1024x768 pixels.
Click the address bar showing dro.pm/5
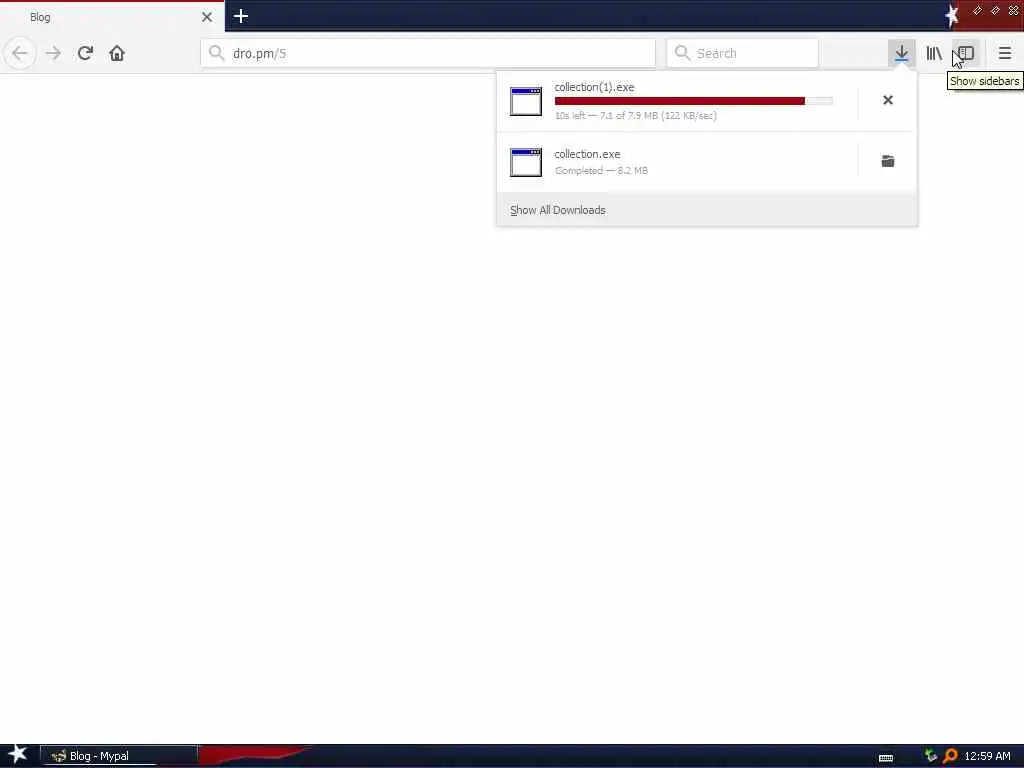428,53
